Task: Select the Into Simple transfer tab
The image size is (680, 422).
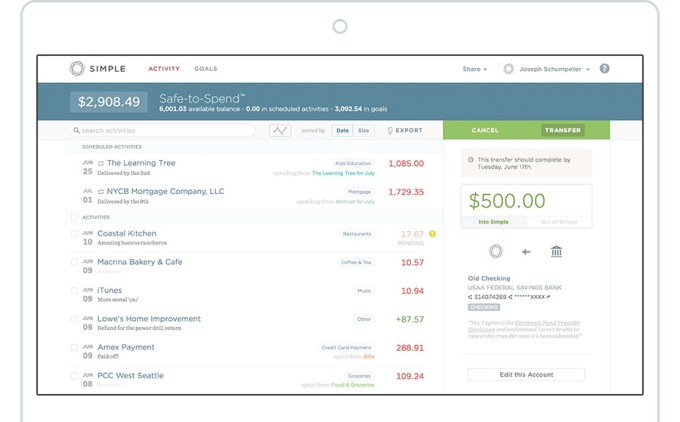Action: [x=494, y=222]
